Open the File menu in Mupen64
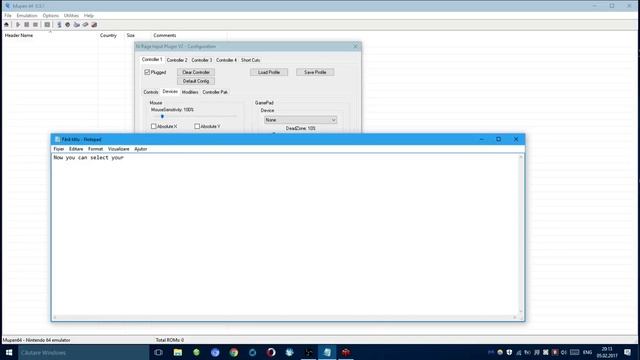Viewport: 640px width, 360px height. point(8,16)
